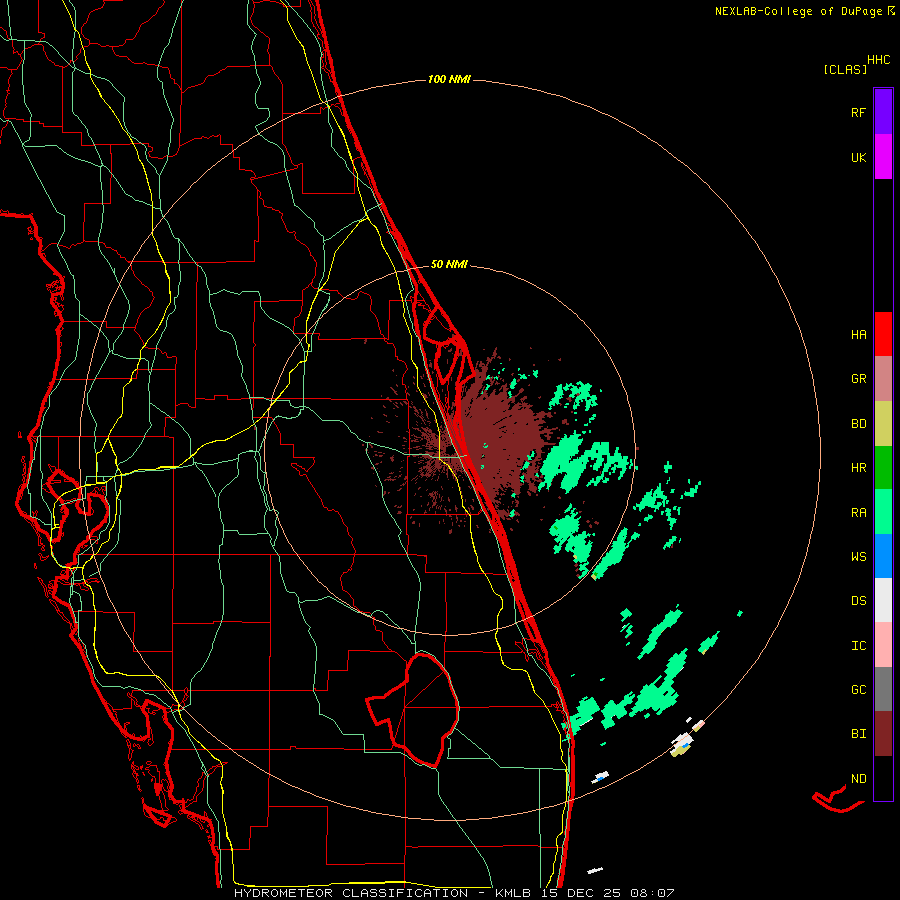Screen dimensions: 900x900
Task: Click the UK legend label
Action: tap(858, 157)
